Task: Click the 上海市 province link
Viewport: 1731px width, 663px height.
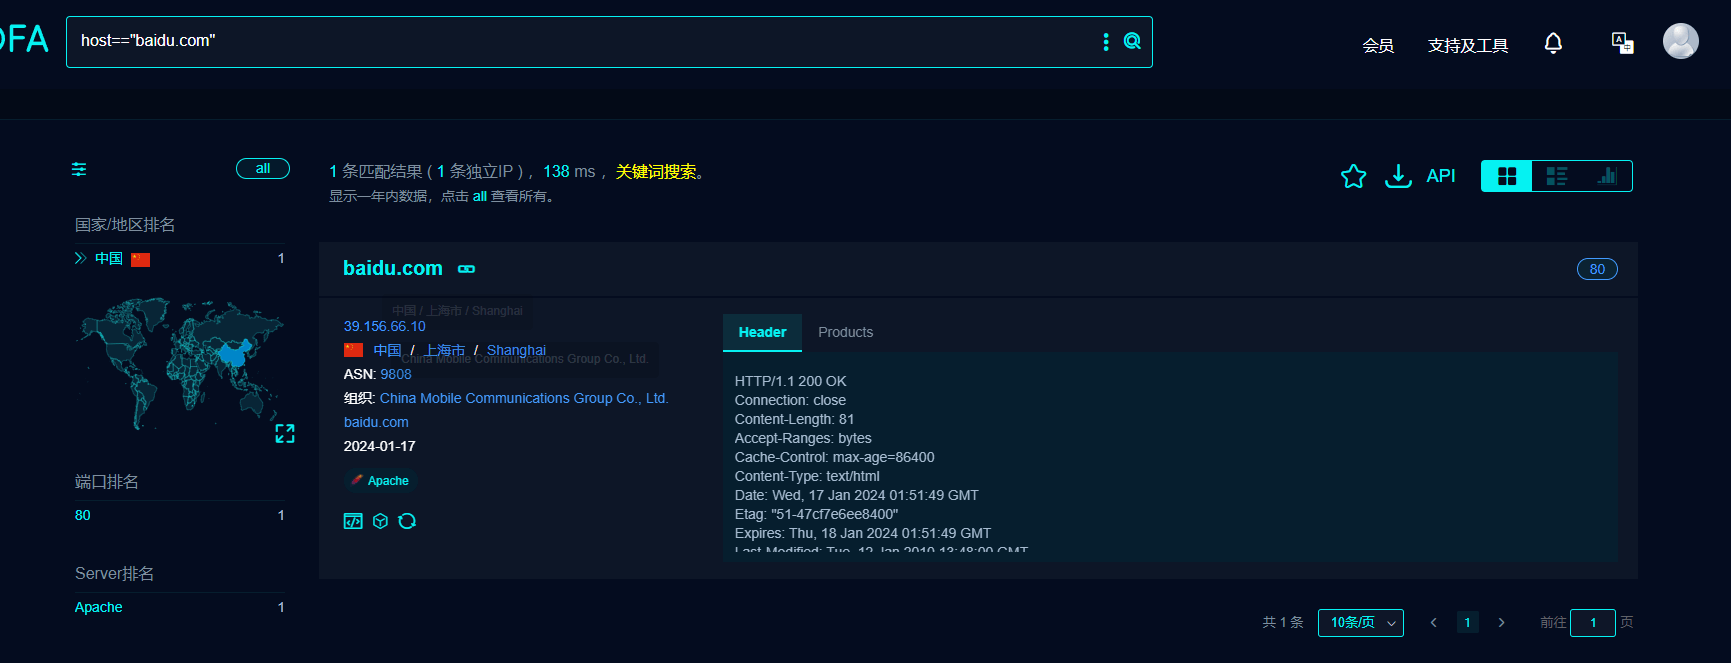Action: tap(445, 350)
